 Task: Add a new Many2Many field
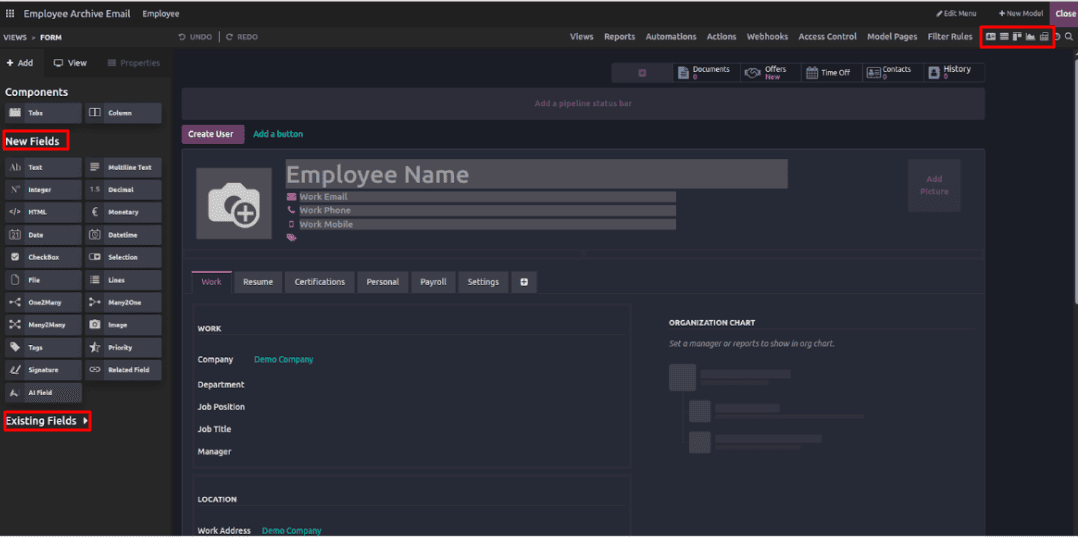click(x=43, y=325)
